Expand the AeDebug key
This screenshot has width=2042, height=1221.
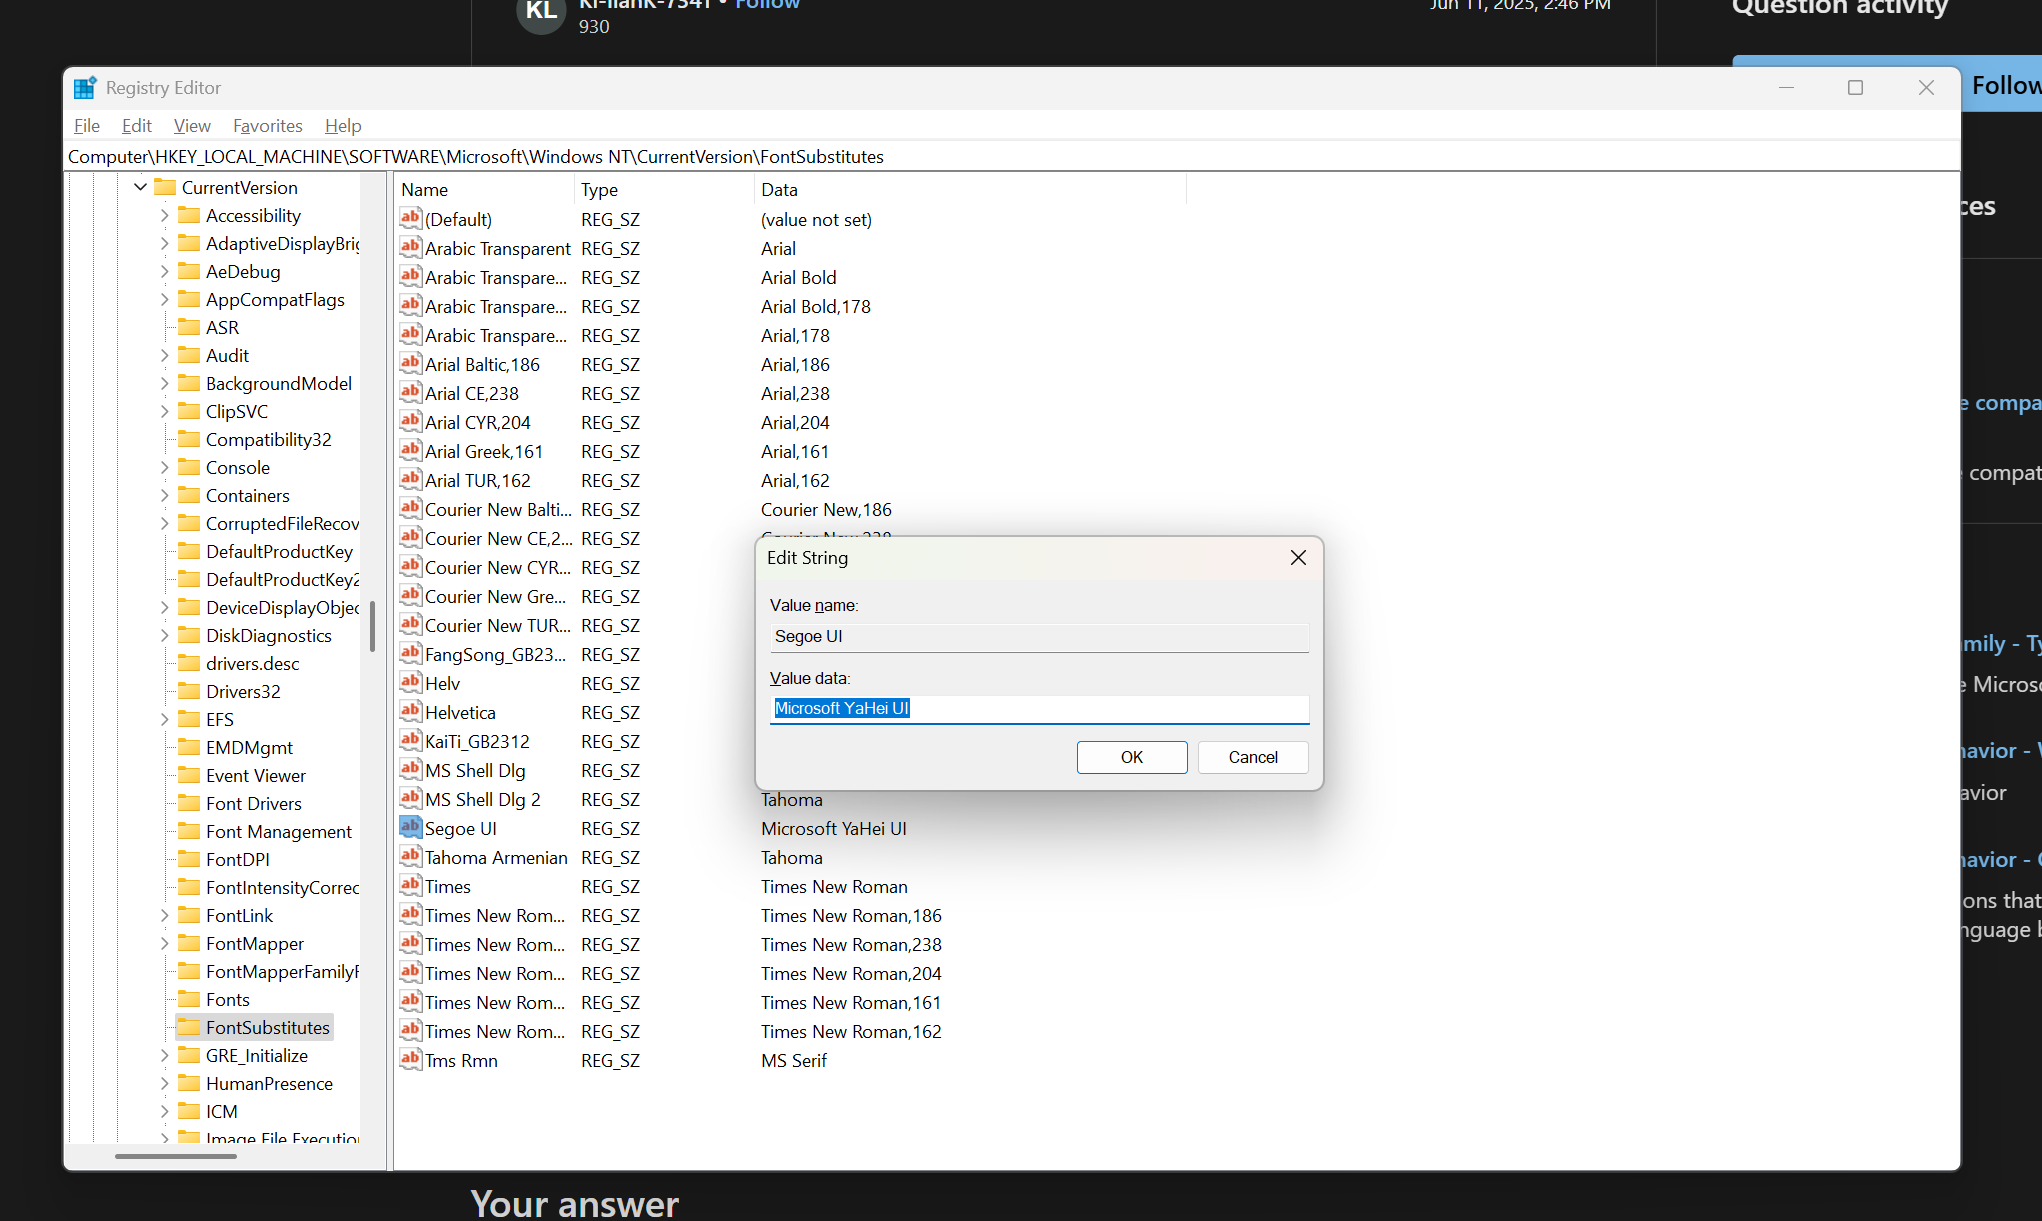tap(164, 271)
